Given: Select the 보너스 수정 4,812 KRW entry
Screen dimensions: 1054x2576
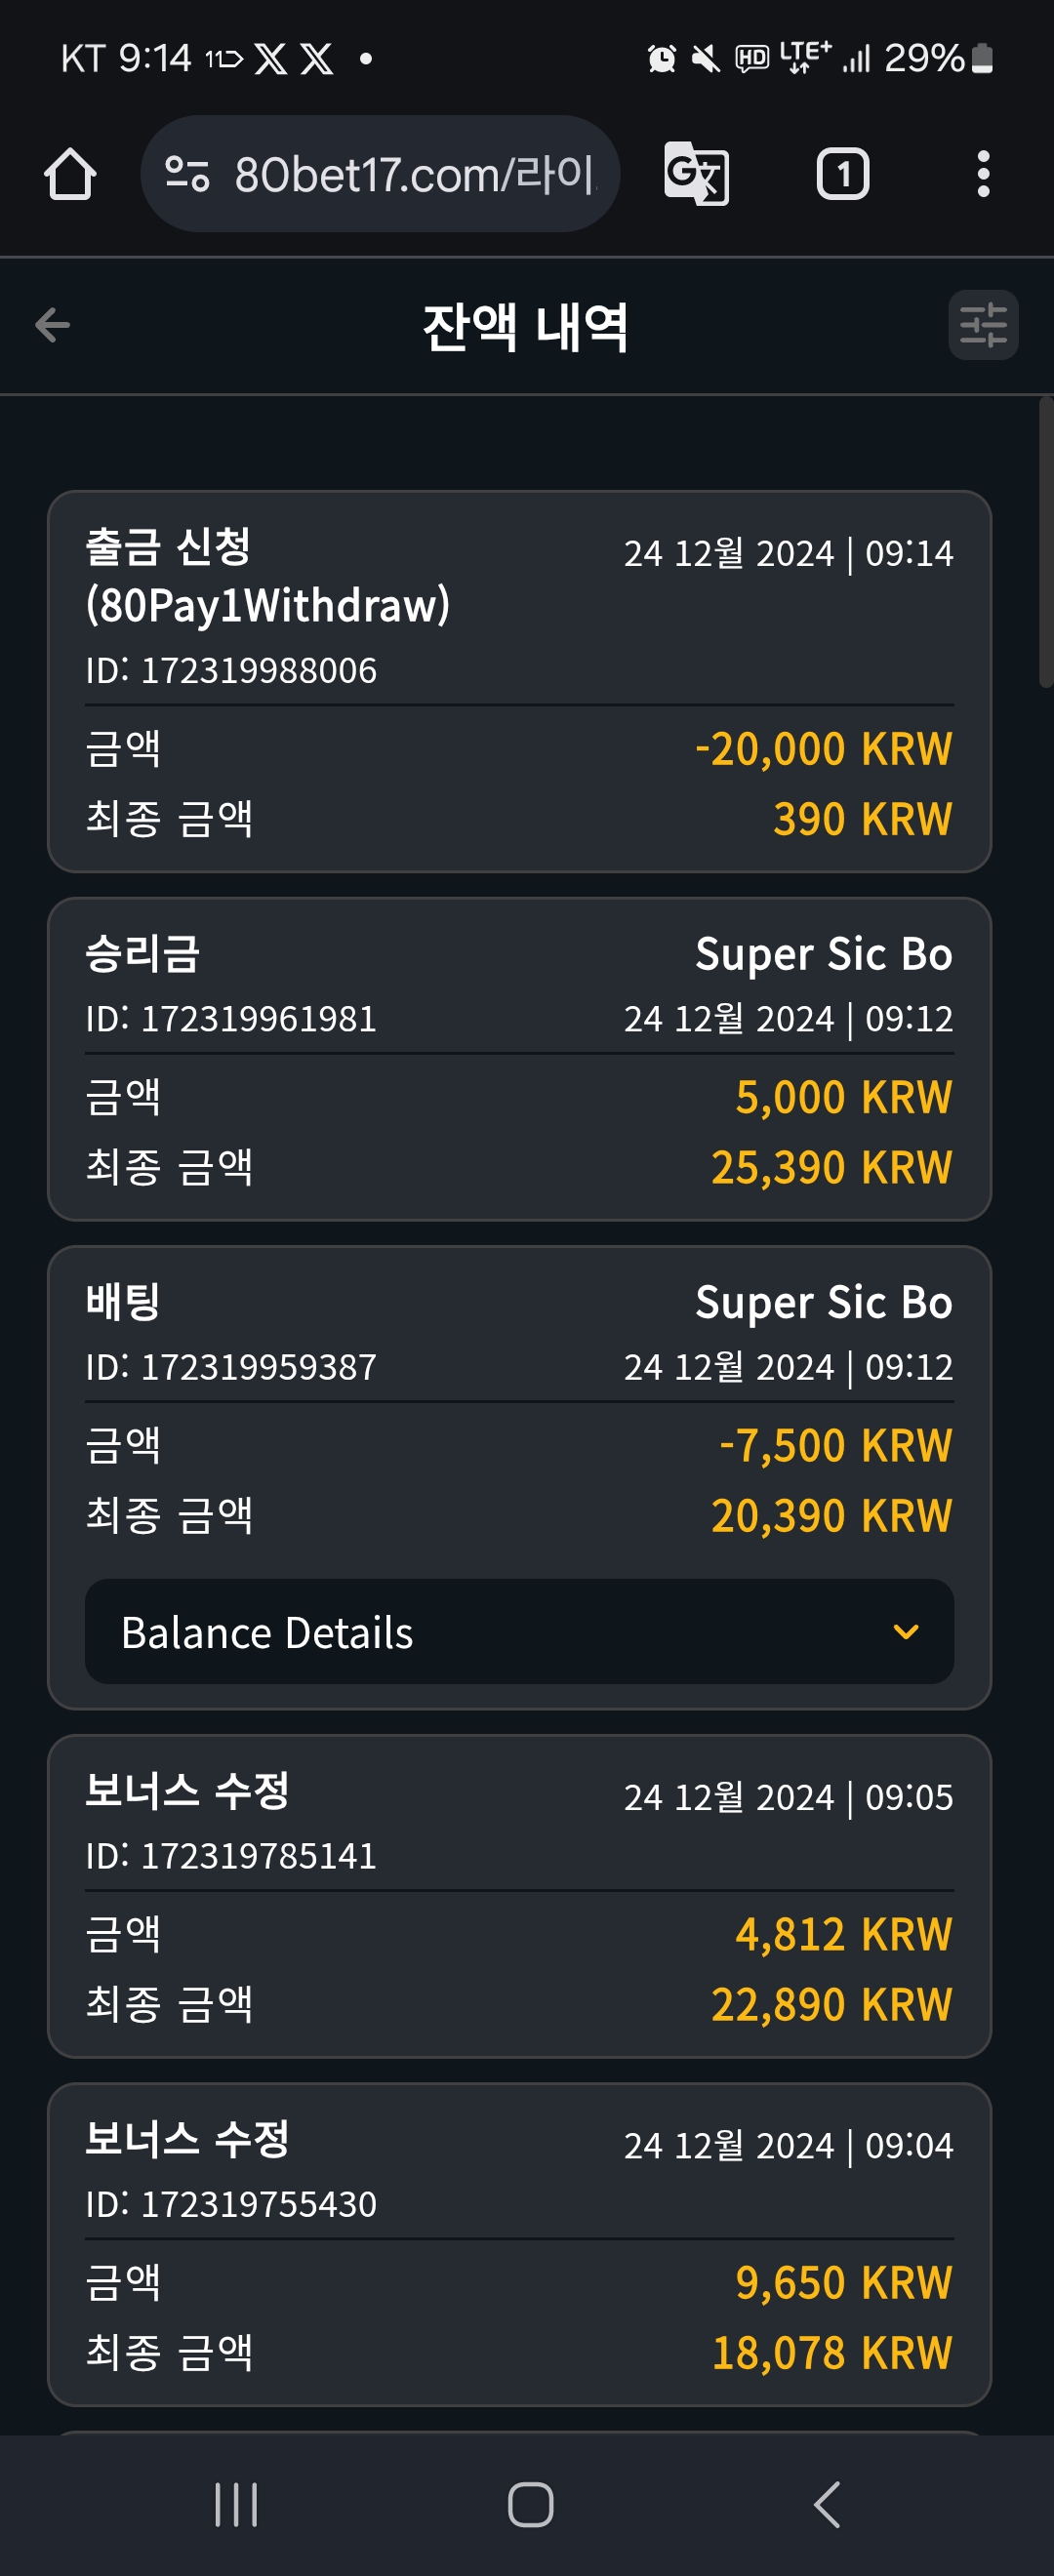Looking at the screenshot, I should click(519, 1896).
